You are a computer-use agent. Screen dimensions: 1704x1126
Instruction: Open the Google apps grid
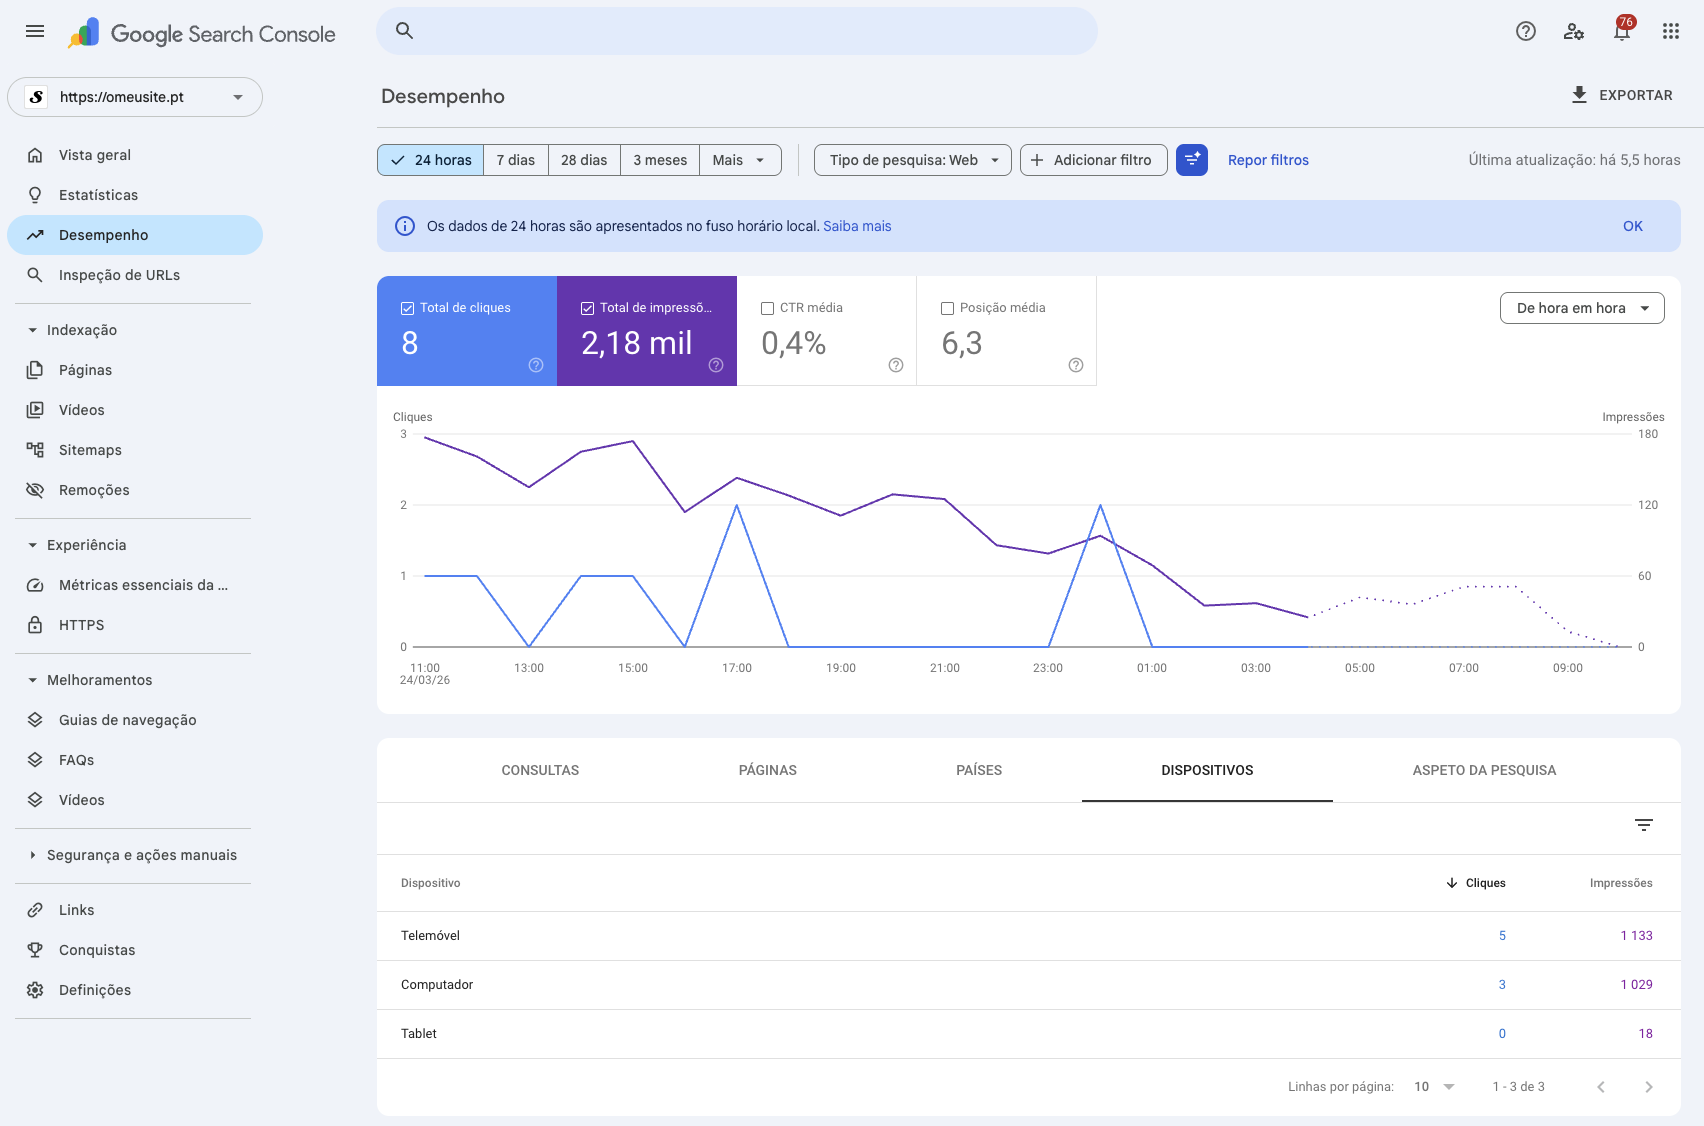(1671, 31)
